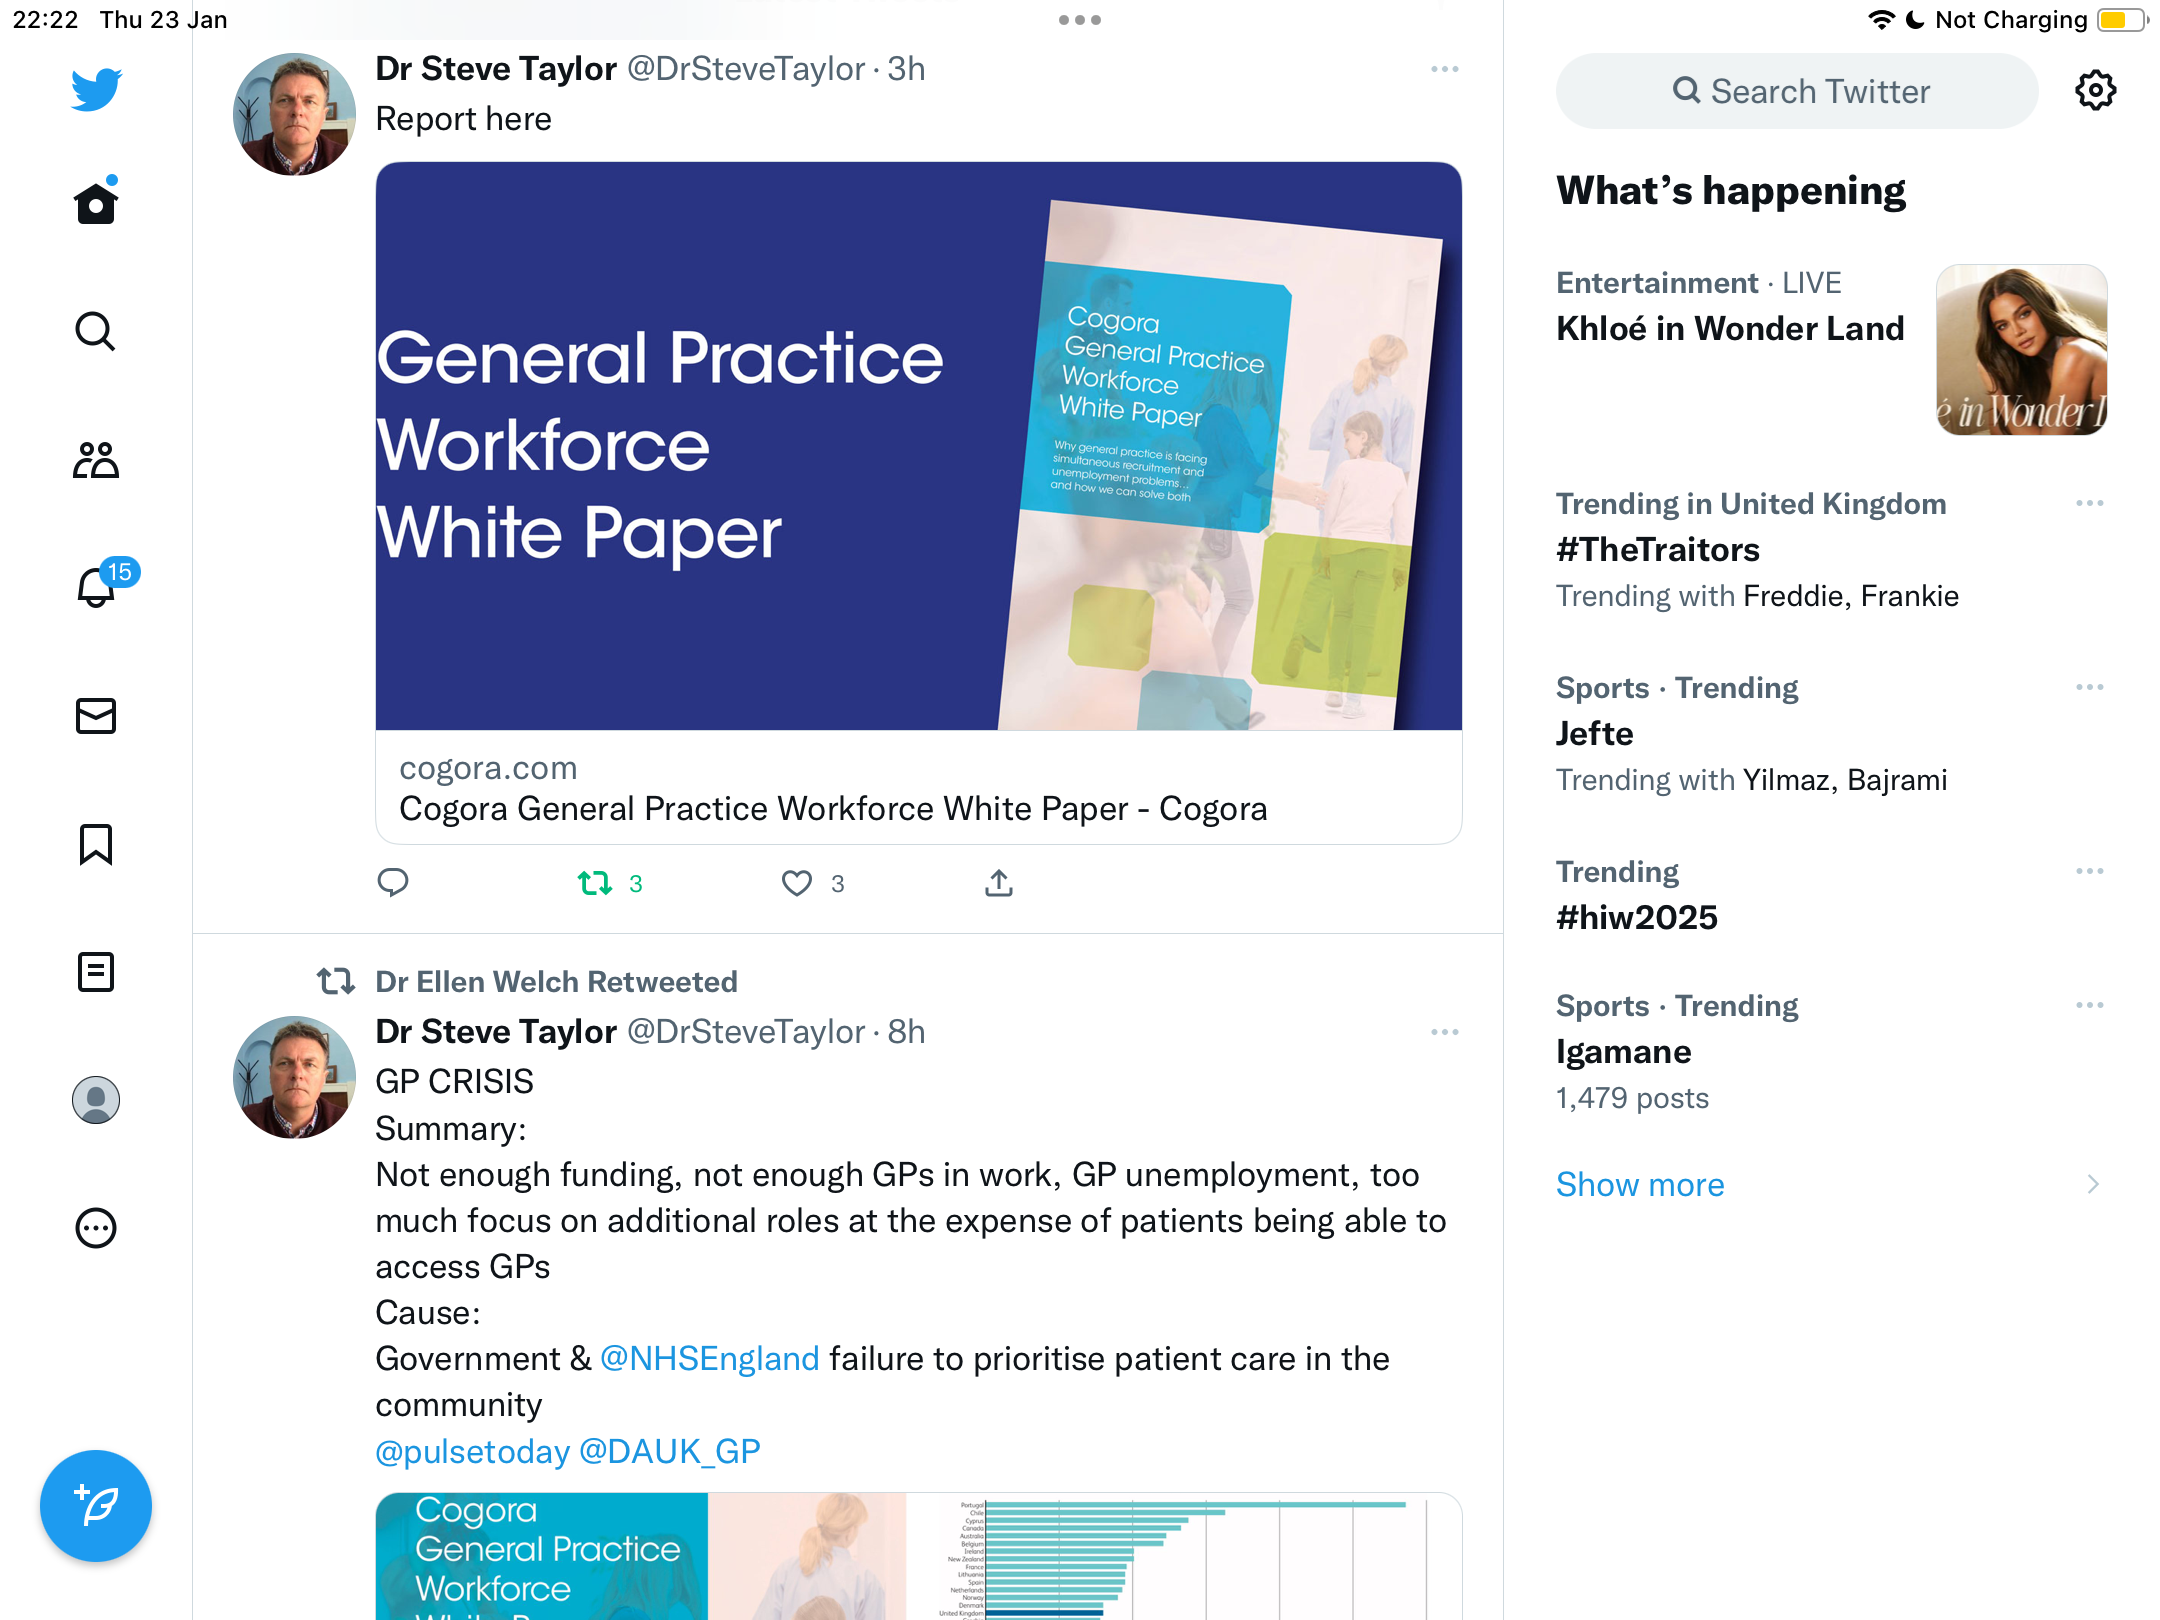The width and height of the screenshot is (2160, 1620).
Task: Click the @NHSEngland mention link
Action: (x=710, y=1359)
